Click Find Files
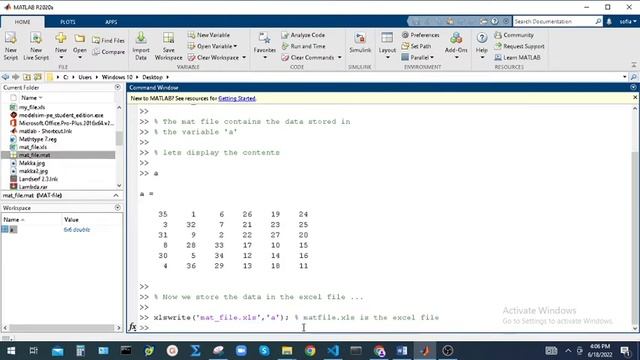 click(108, 40)
